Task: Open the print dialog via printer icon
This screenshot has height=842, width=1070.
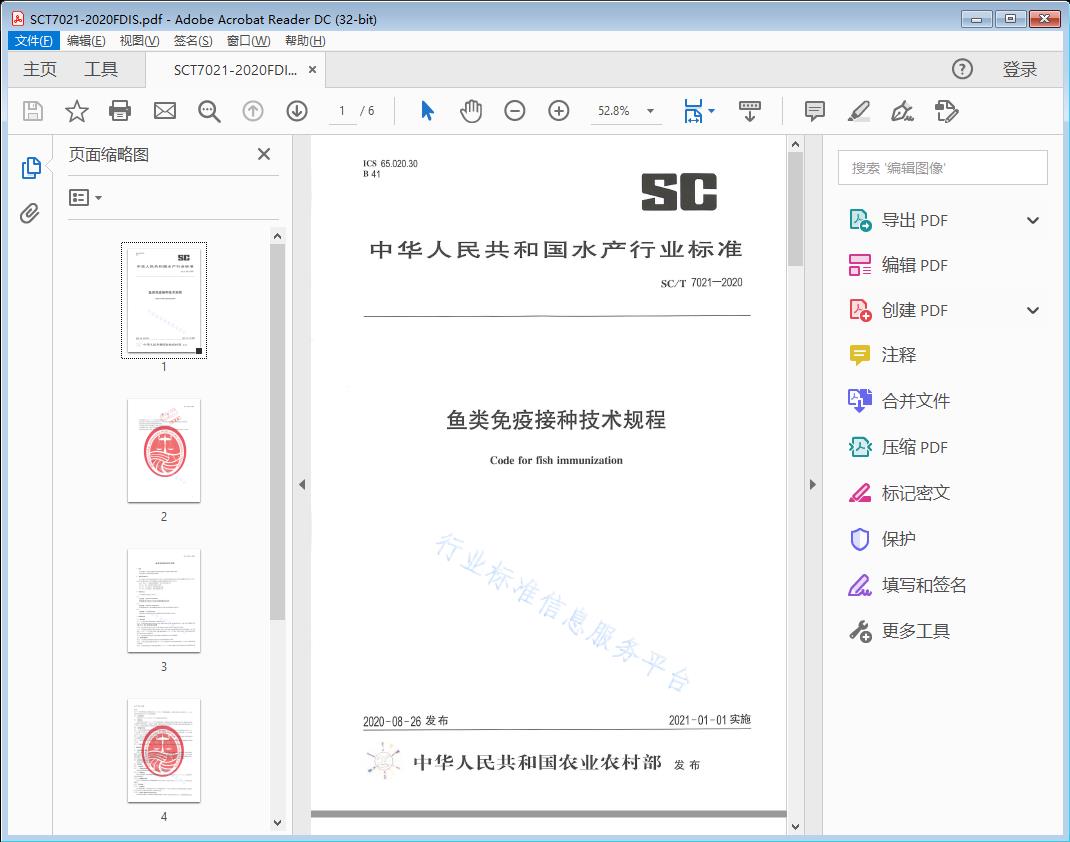Action: (120, 111)
